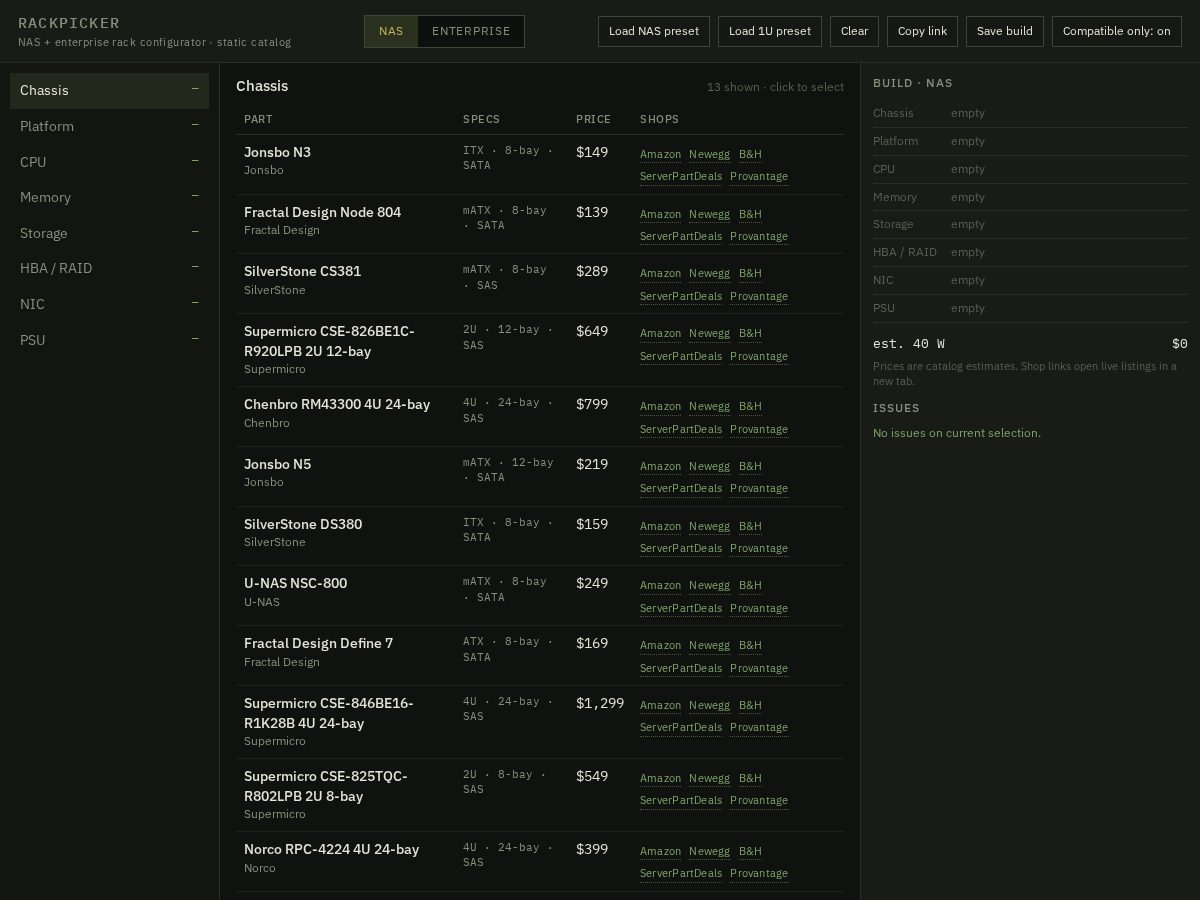
Task: Open NIC category in sidebar
Action: coord(109,304)
